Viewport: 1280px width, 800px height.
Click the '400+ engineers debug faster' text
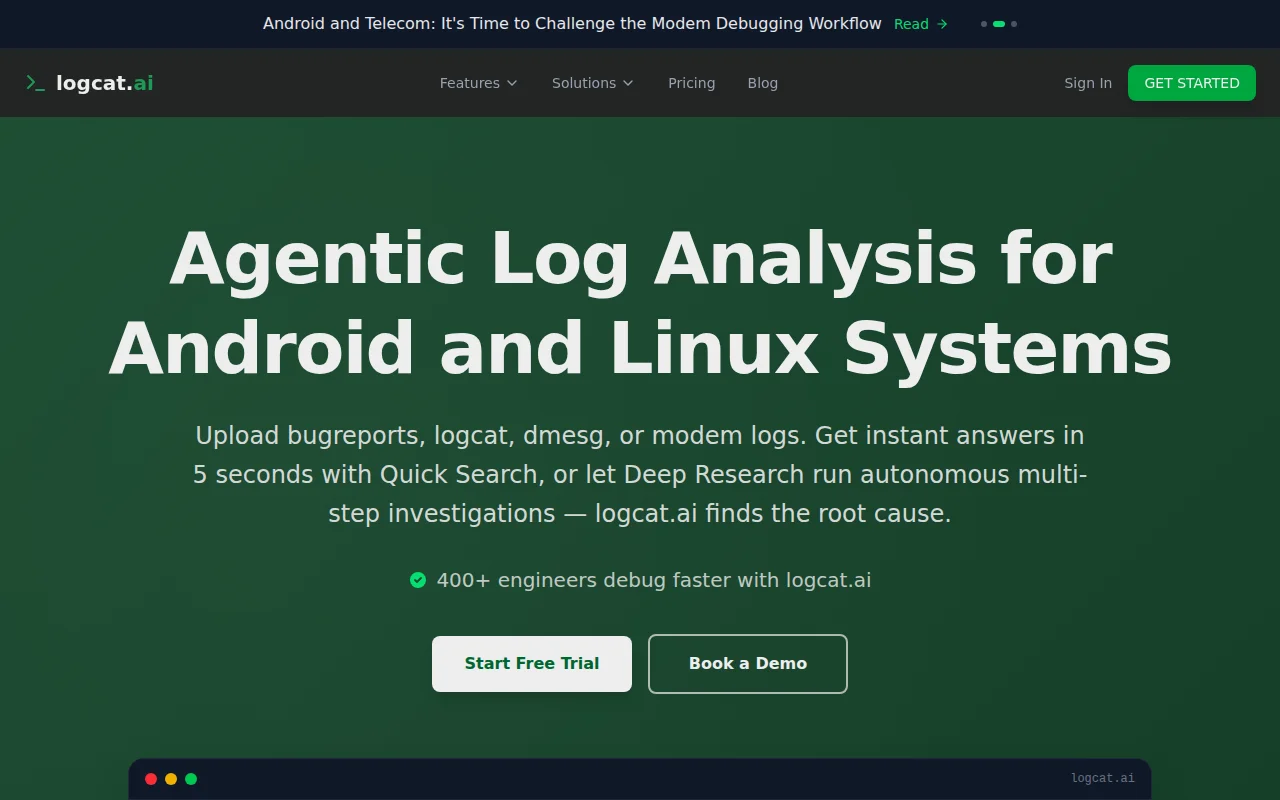[654, 580]
